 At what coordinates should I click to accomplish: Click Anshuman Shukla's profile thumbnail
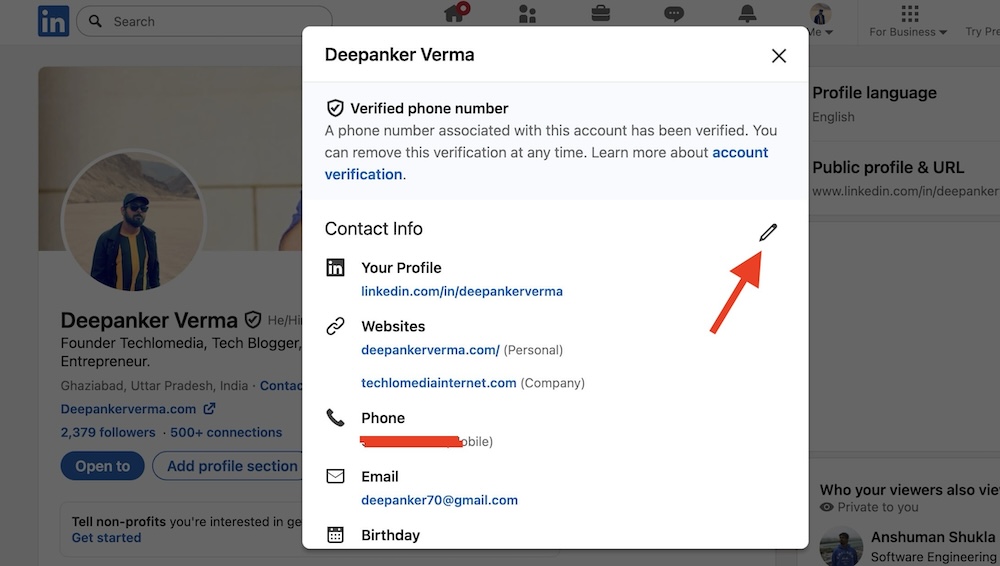pyautogui.click(x=841, y=547)
